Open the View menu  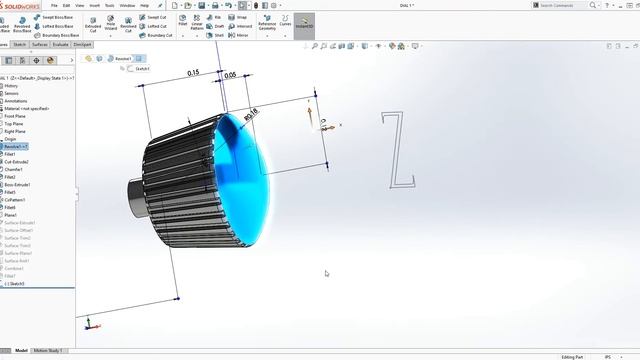tap(80, 6)
